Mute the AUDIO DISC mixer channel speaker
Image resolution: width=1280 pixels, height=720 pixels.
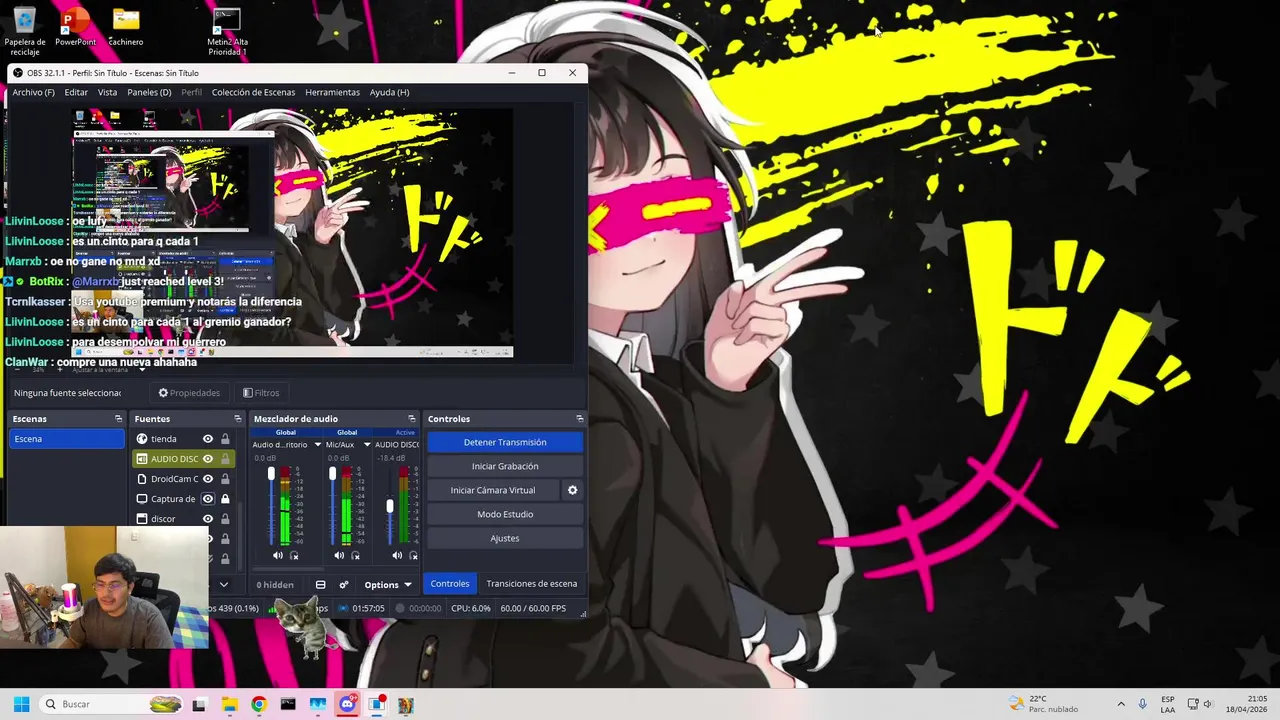(397, 556)
